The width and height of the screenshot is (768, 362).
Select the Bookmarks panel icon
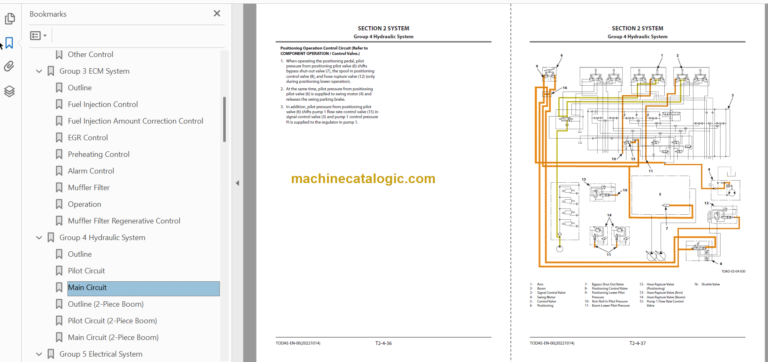tap(9, 43)
